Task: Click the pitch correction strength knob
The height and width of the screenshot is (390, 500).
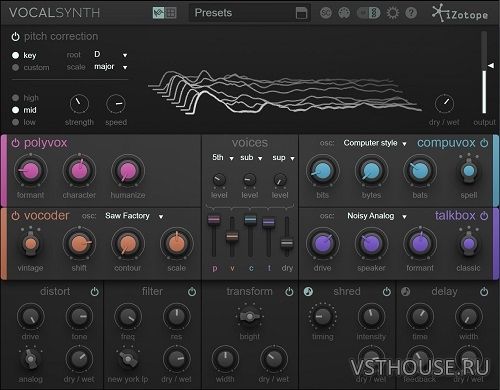Action: pyautogui.click(x=79, y=104)
